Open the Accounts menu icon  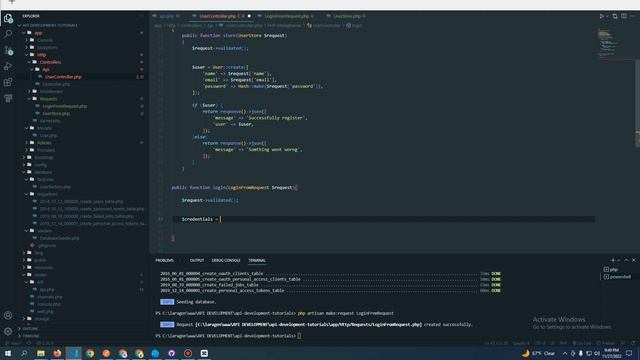8,315
